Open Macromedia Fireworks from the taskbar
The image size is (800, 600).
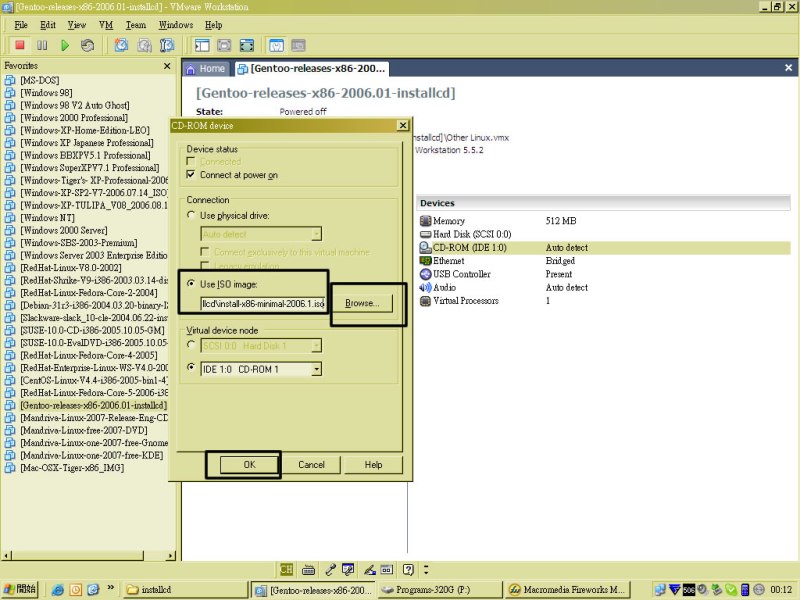[x=567, y=590]
